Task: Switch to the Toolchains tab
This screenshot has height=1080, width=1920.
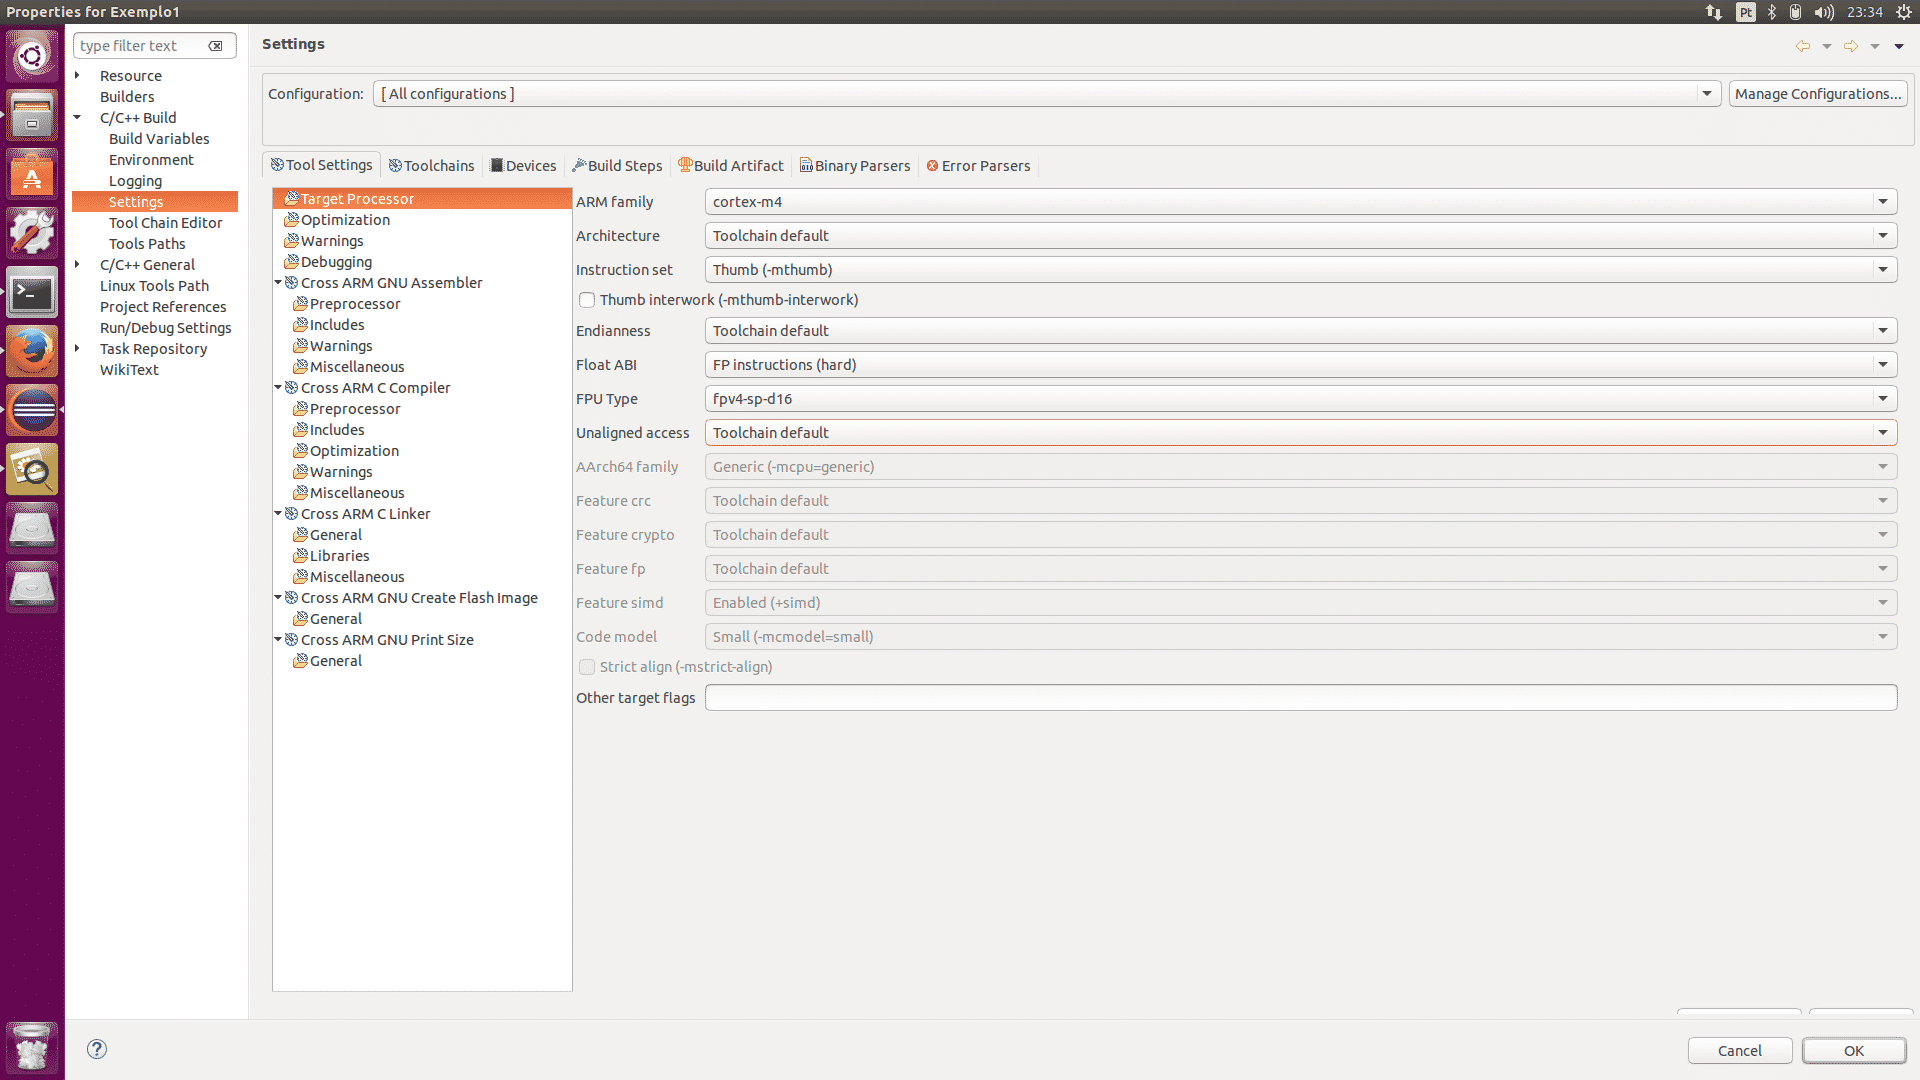Action: point(431,166)
